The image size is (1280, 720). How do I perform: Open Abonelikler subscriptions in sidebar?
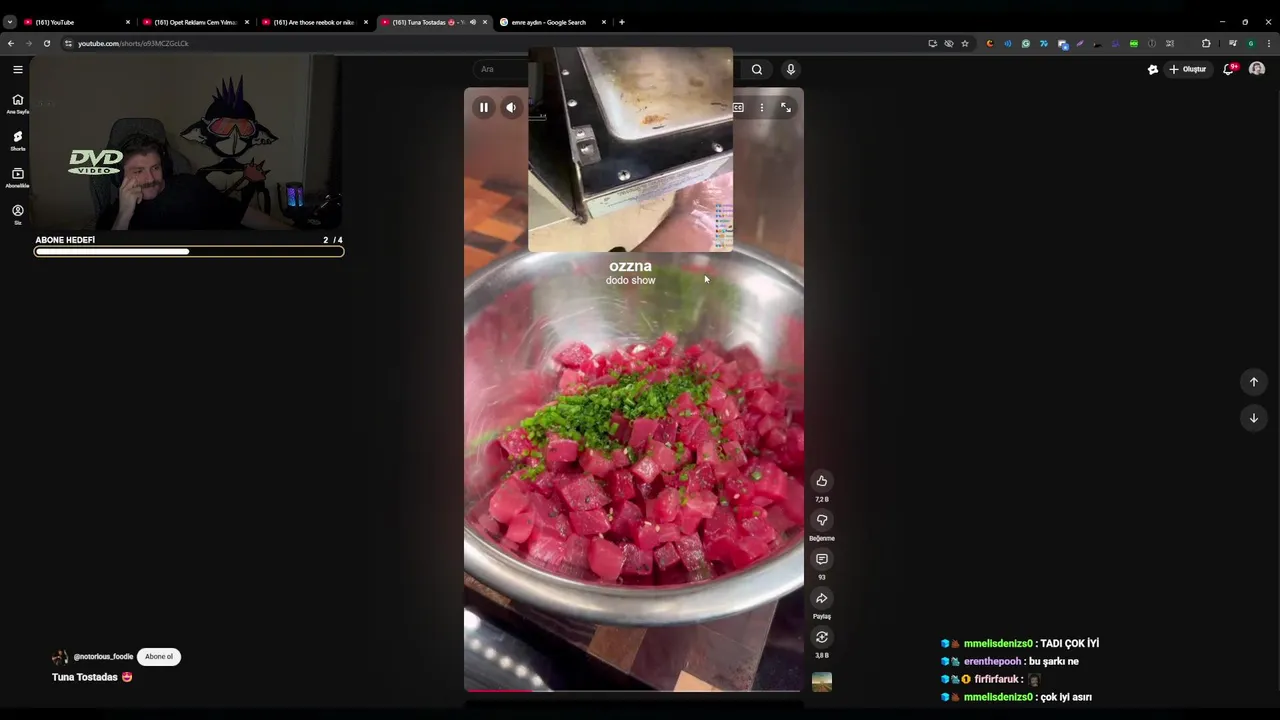17,178
